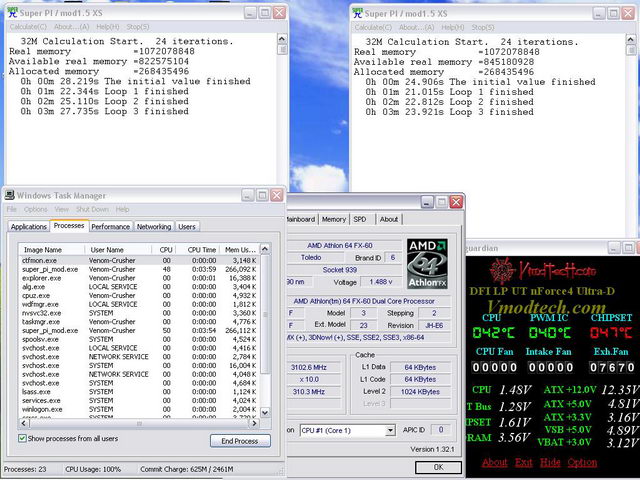
Task: Open the SPD tab in CPU-Z
Action: [x=360, y=219]
